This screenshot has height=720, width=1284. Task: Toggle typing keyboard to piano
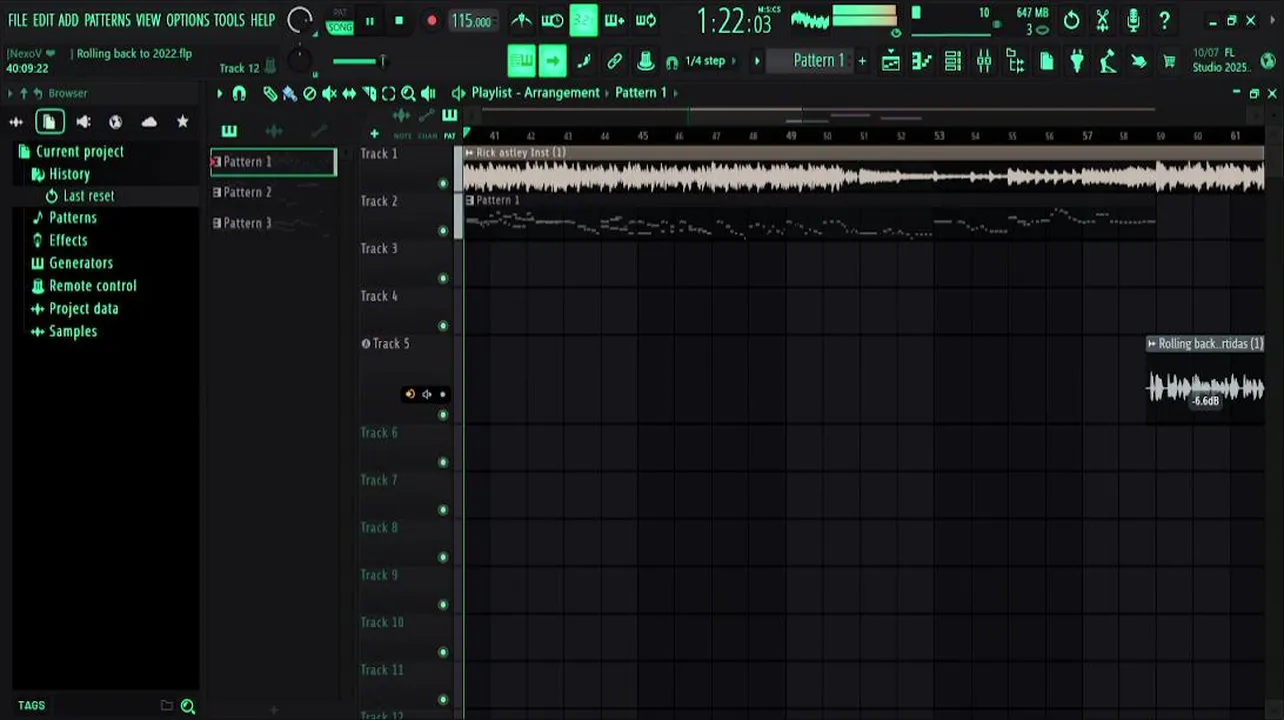[521, 61]
